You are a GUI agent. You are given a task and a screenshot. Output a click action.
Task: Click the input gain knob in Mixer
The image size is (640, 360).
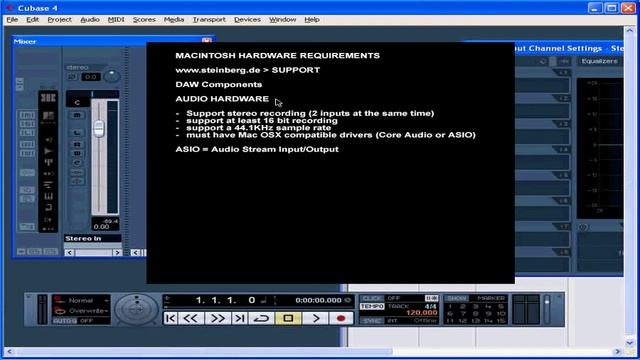point(111,76)
